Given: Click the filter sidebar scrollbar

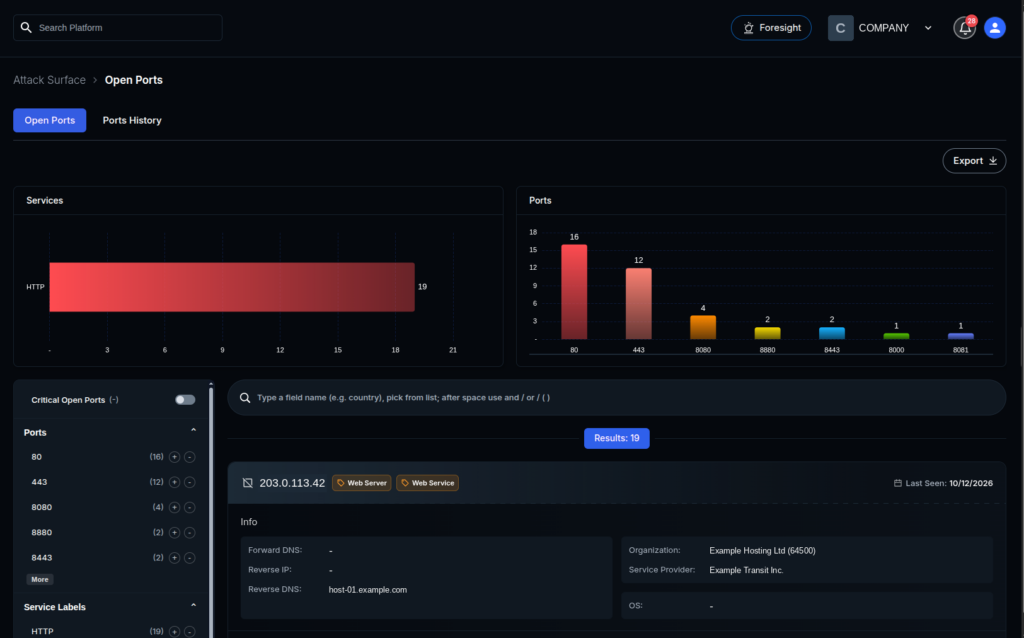Looking at the screenshot, I should (x=211, y=509).
